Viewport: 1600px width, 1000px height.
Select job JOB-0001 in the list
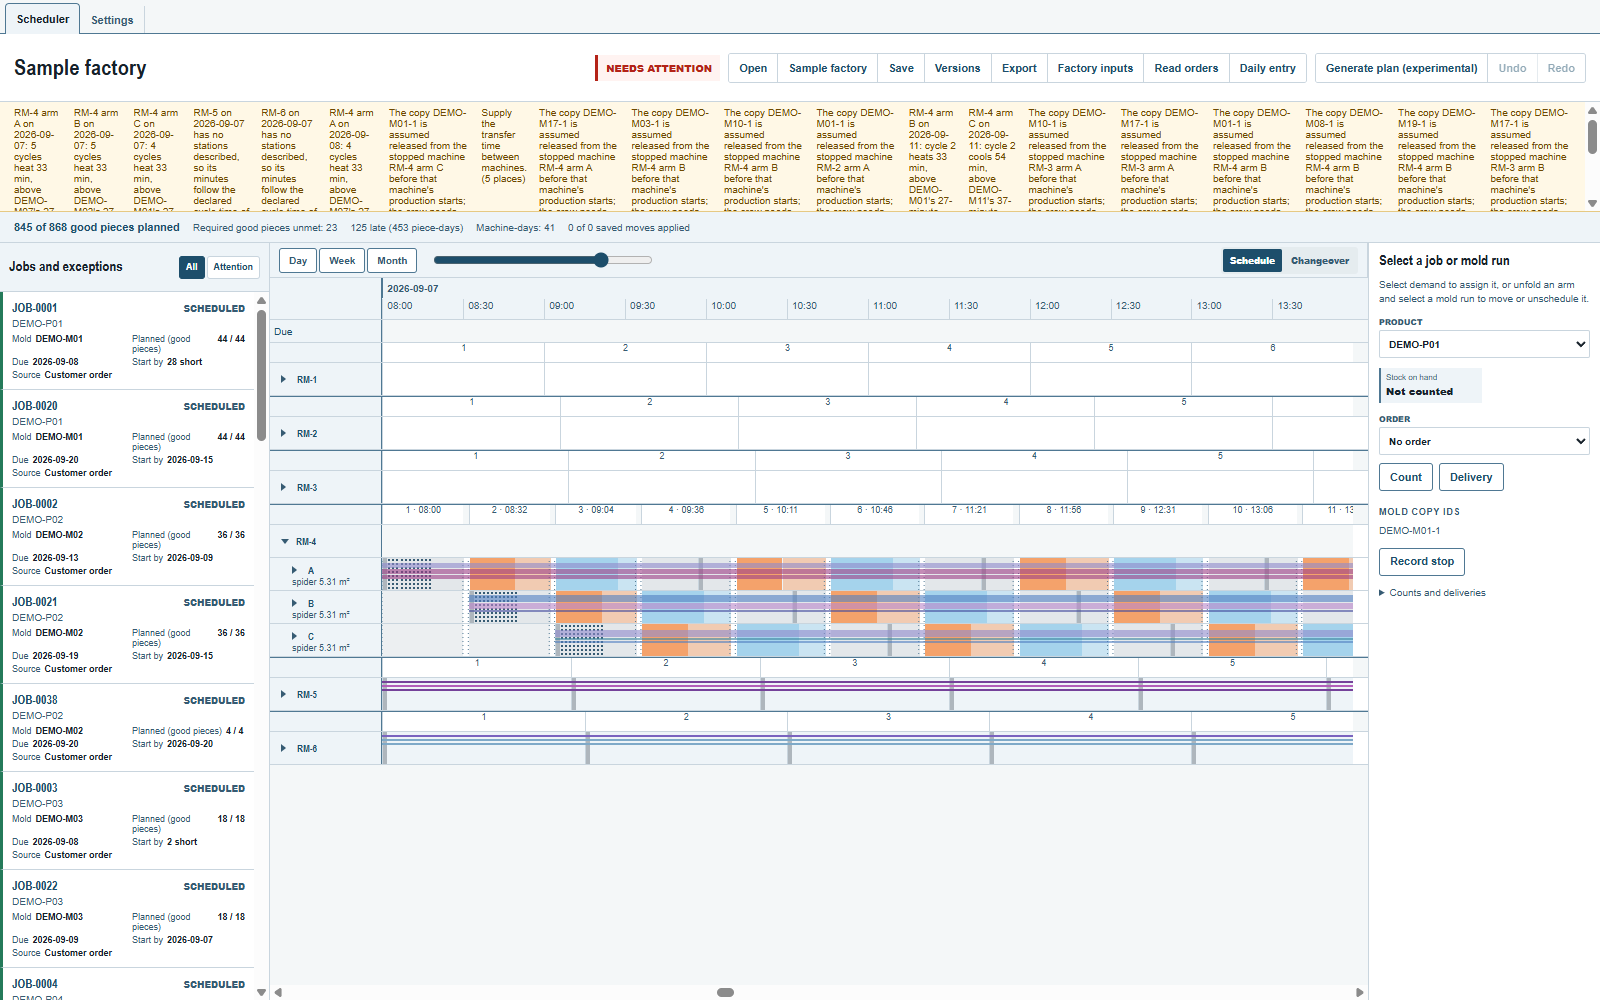click(128, 341)
